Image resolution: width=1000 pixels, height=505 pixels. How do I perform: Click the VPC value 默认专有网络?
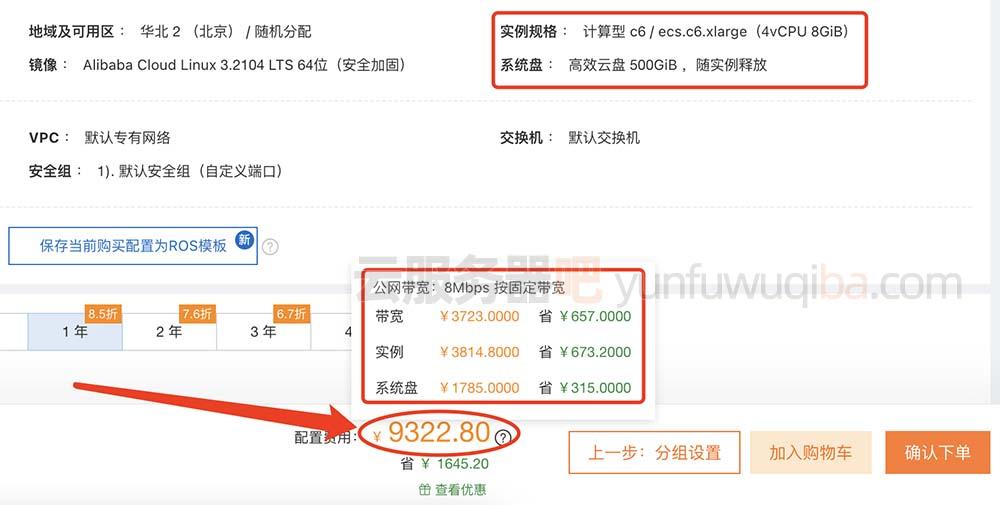[128, 138]
